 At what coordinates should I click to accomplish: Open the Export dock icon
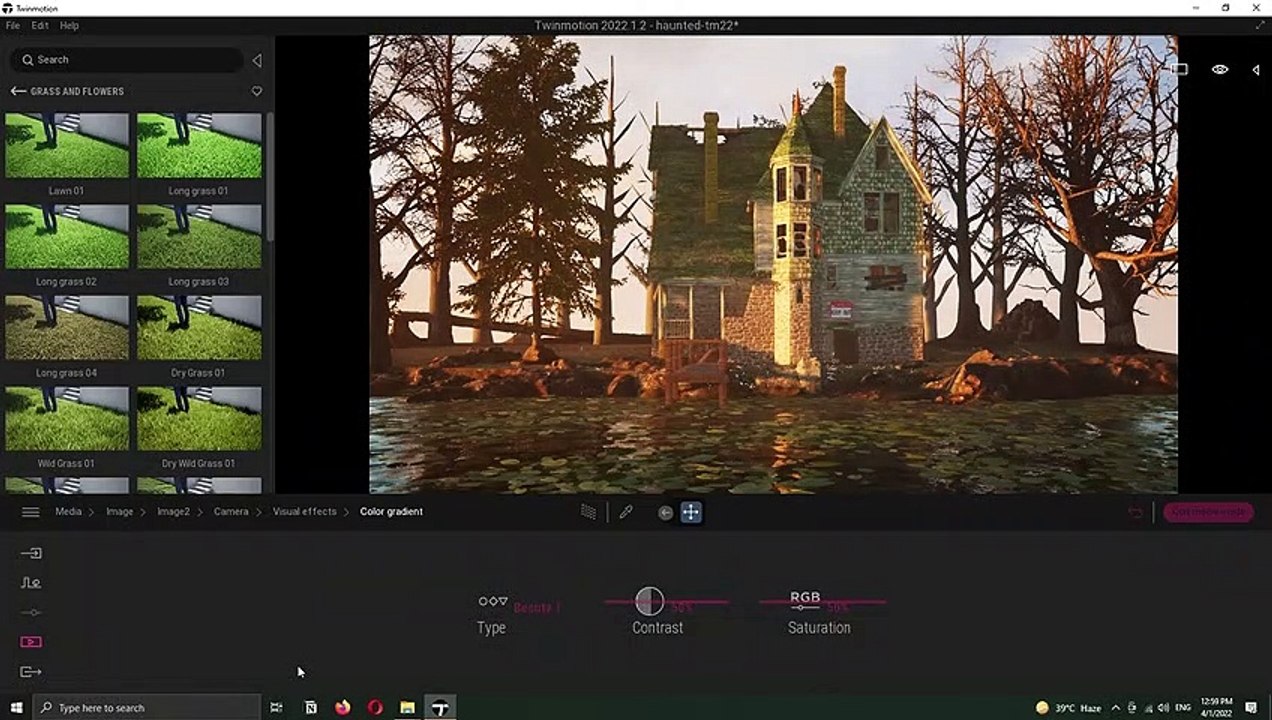pyautogui.click(x=31, y=672)
